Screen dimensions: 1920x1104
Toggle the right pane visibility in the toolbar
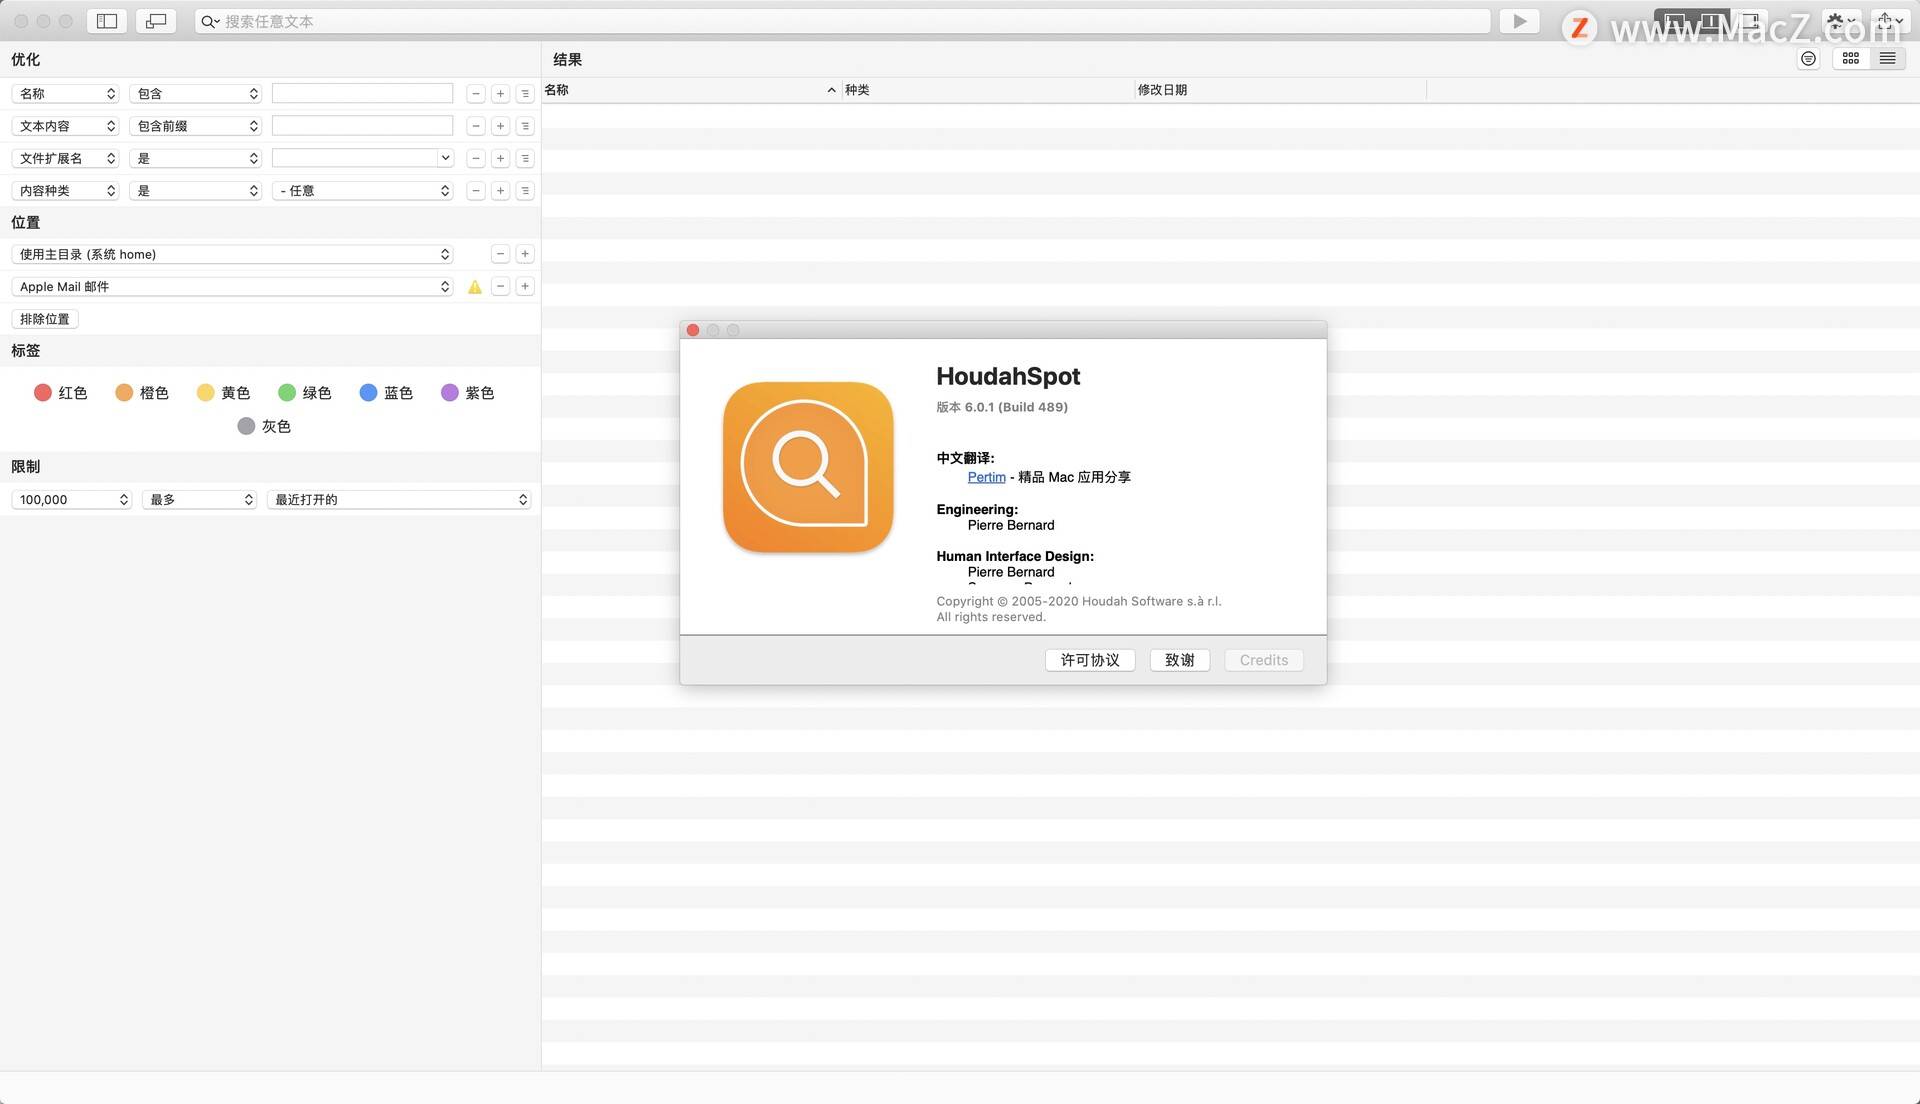click(1749, 21)
